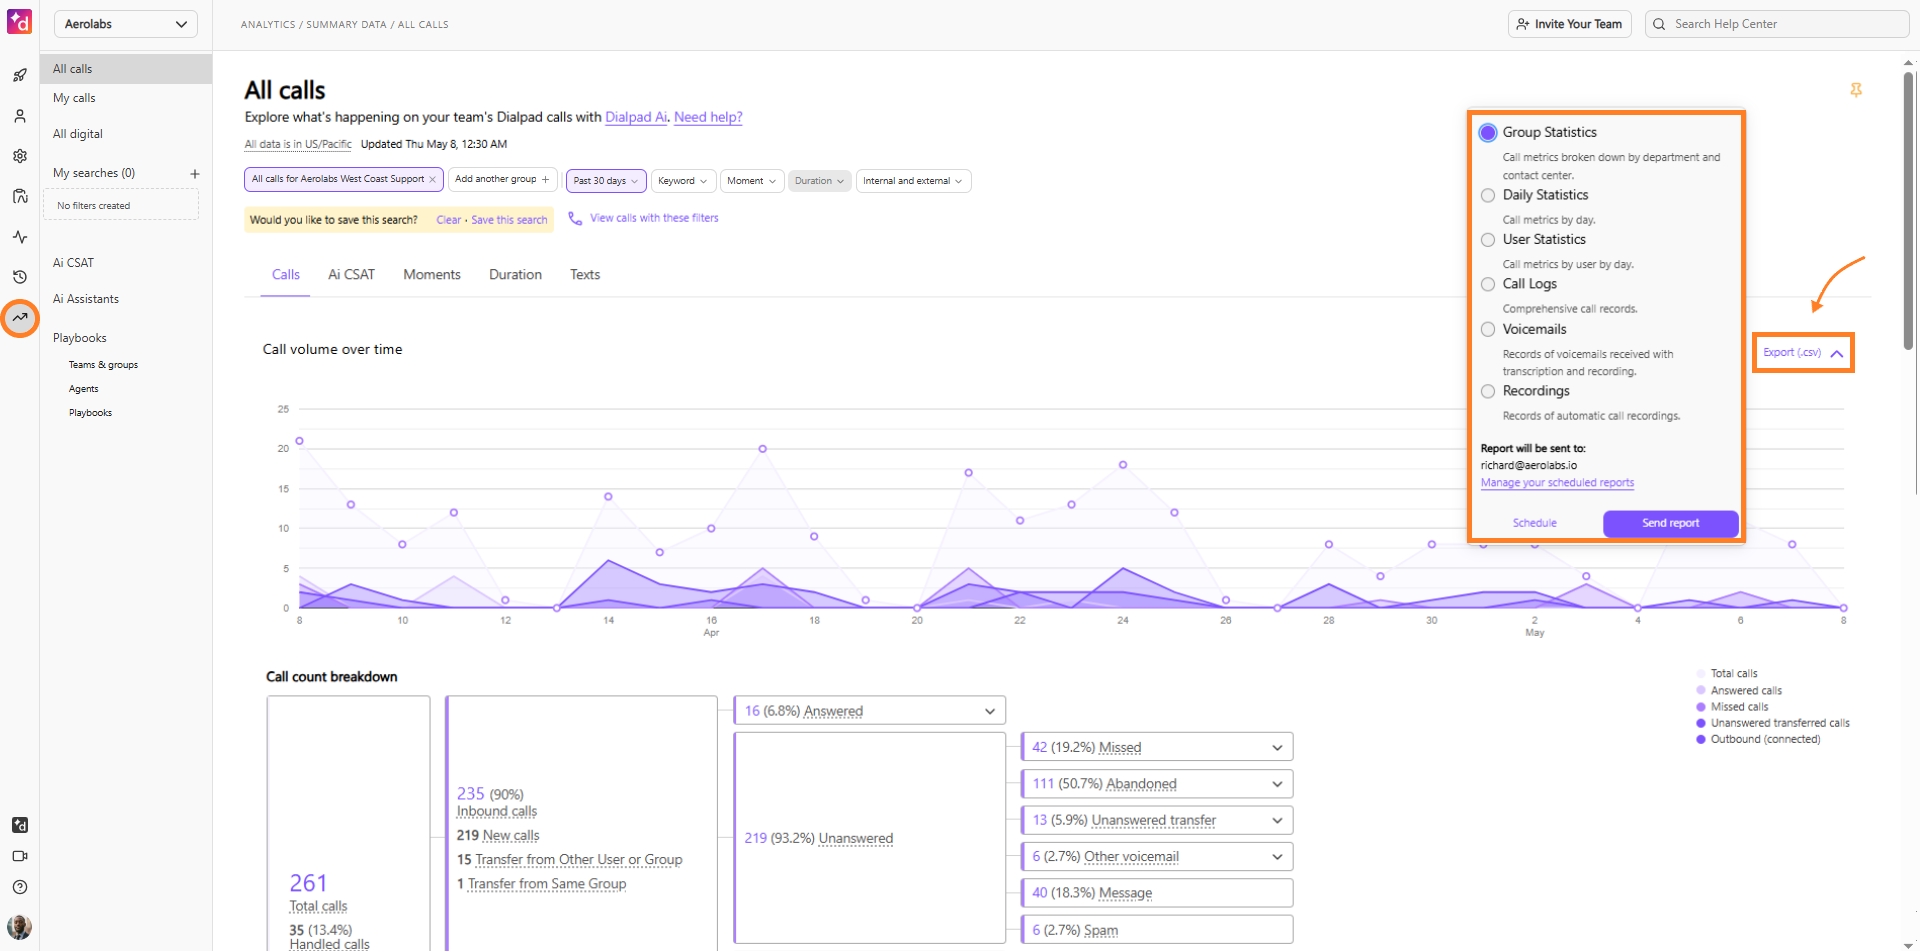This screenshot has height=951, width=1920.
Task: Open the rocket icon in sidebar
Action: [x=20, y=75]
